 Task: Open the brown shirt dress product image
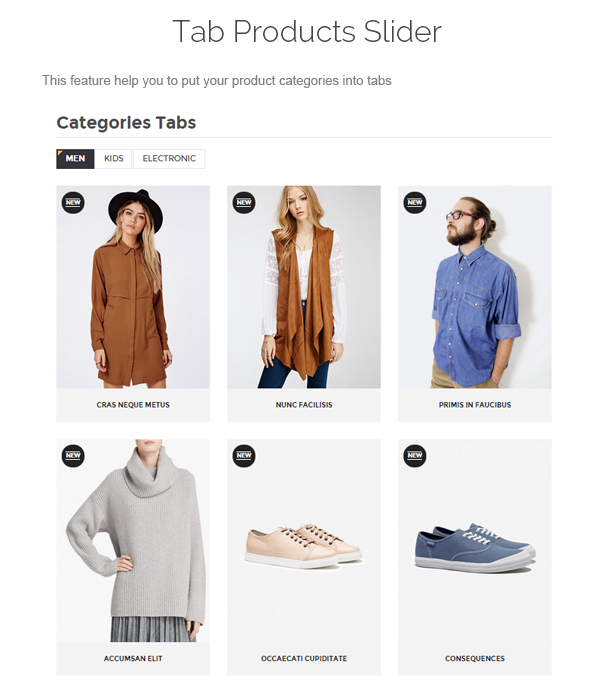[133, 287]
